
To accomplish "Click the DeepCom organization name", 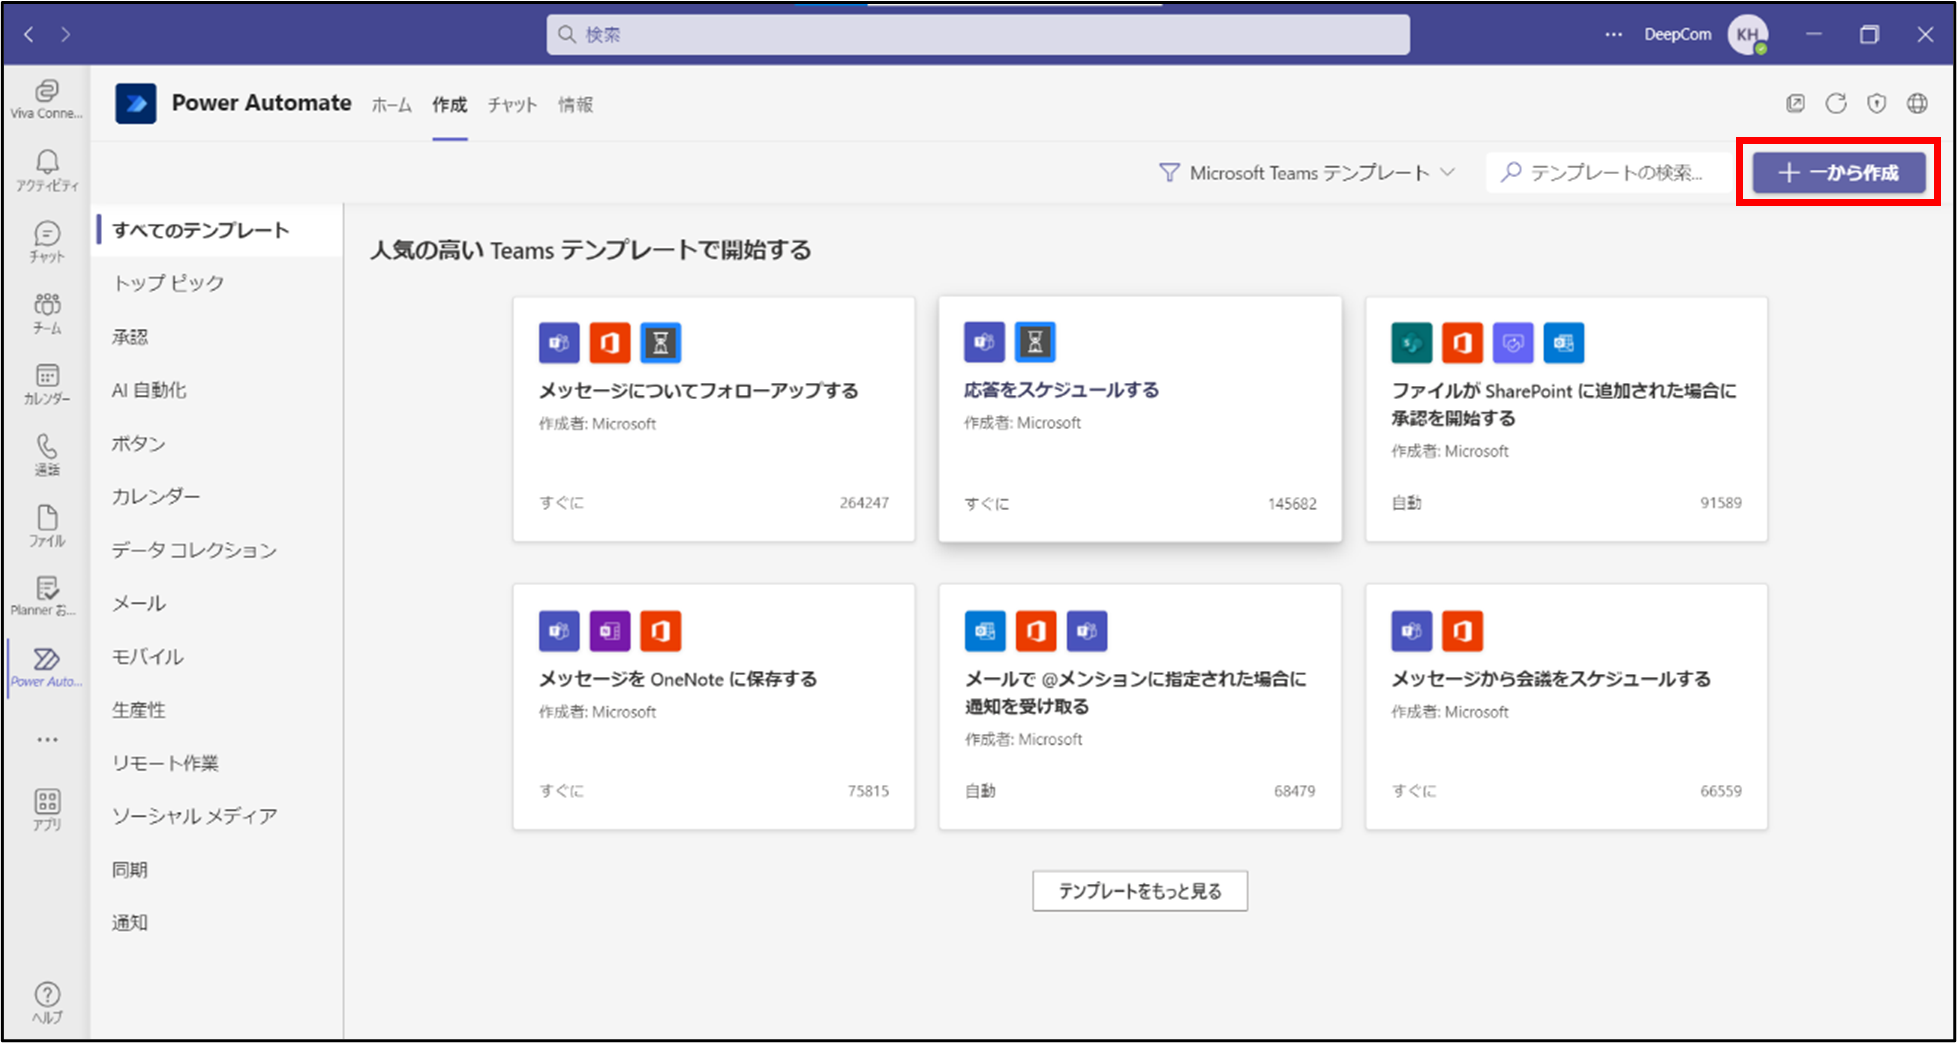I will click(1677, 34).
